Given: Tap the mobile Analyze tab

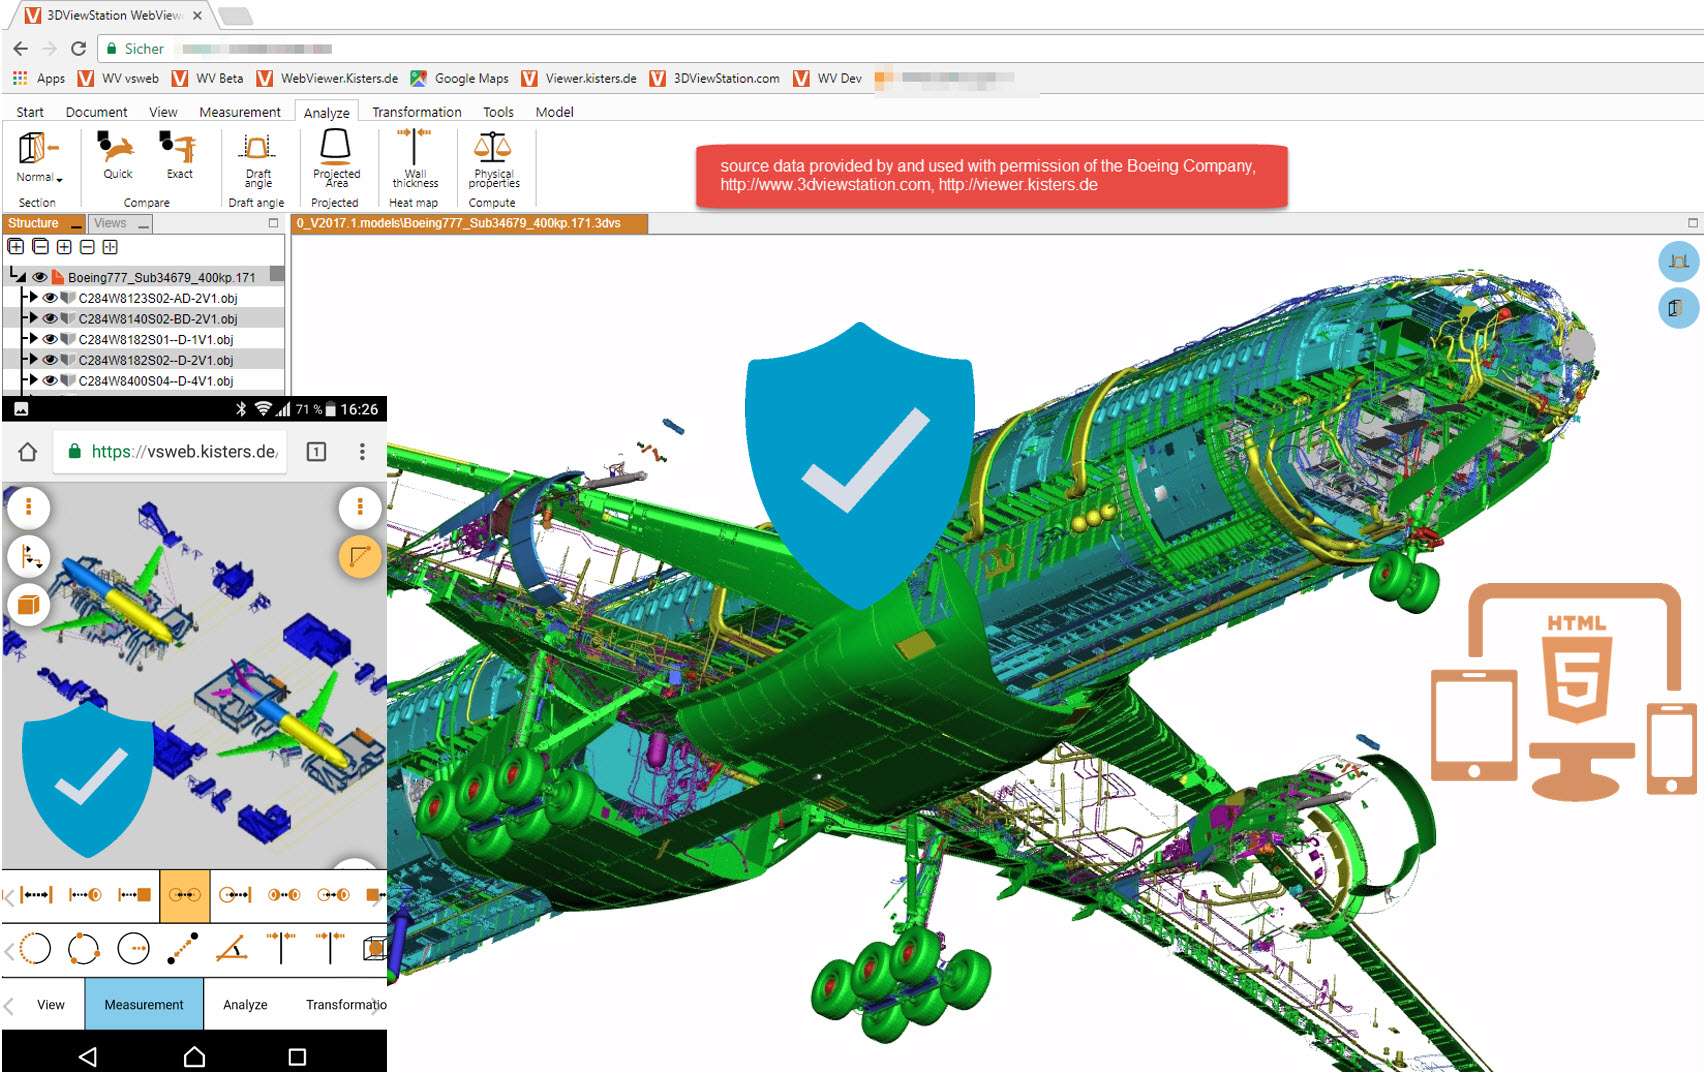Looking at the screenshot, I should pyautogui.click(x=245, y=1005).
